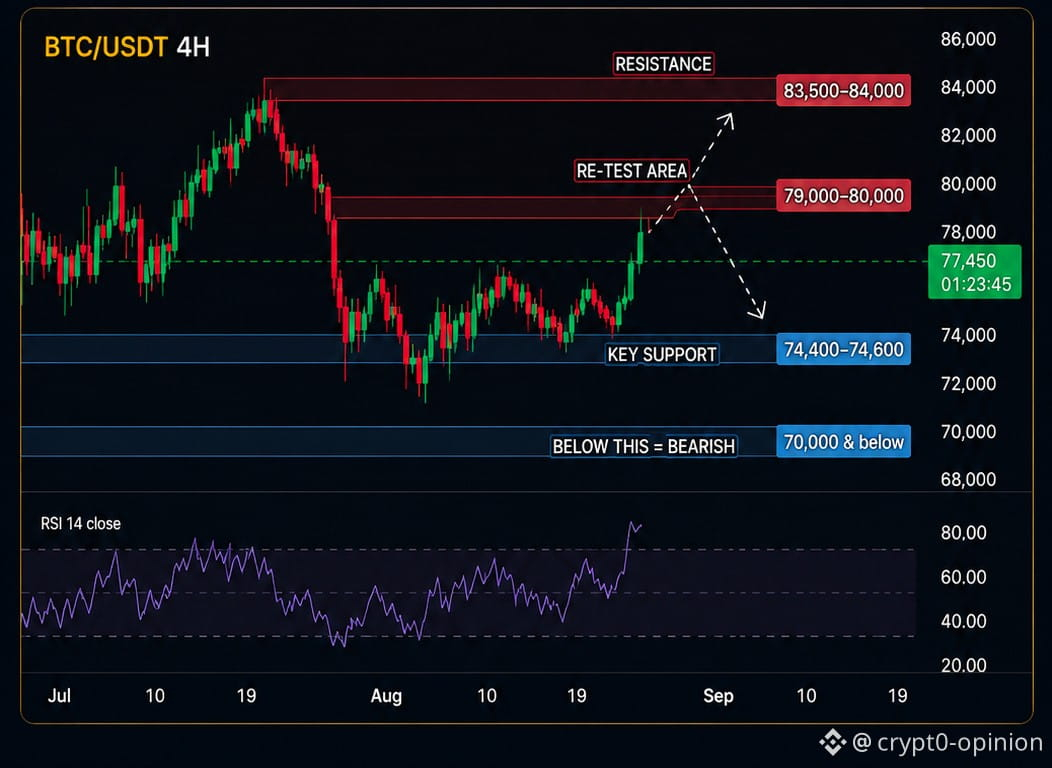Select the red 79,000–80,000 price tag

(843, 196)
